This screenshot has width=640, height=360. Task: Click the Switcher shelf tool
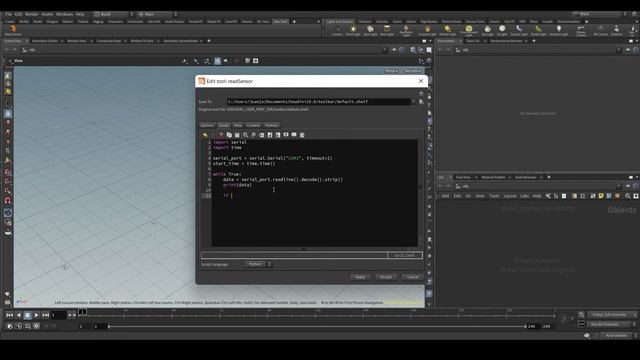click(x=616, y=31)
